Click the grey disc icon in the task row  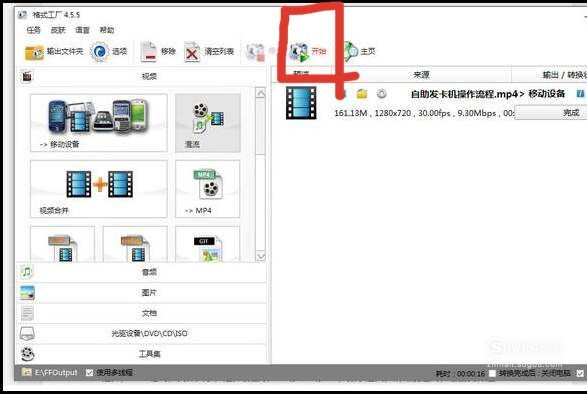(381, 93)
